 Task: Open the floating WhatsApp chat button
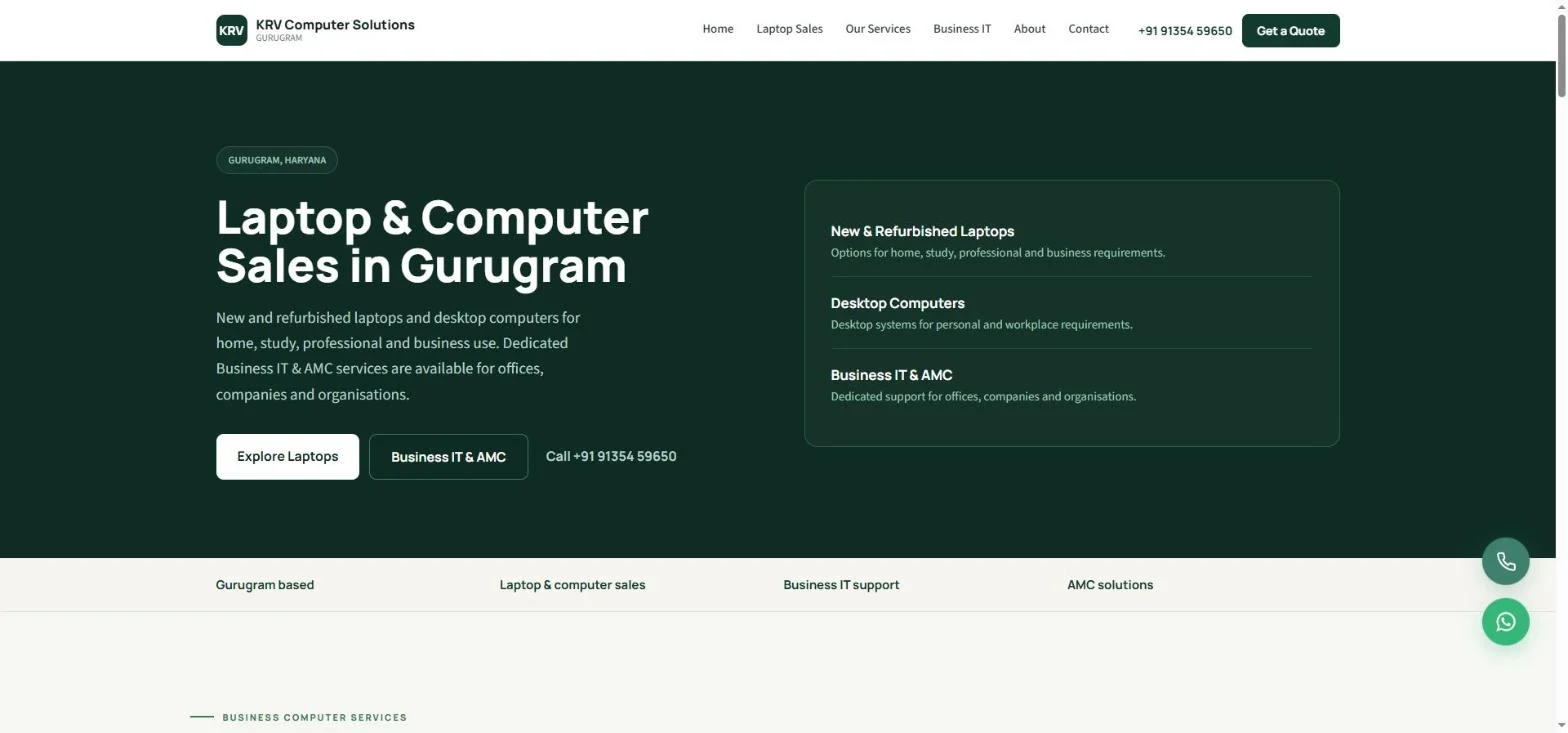click(1505, 622)
